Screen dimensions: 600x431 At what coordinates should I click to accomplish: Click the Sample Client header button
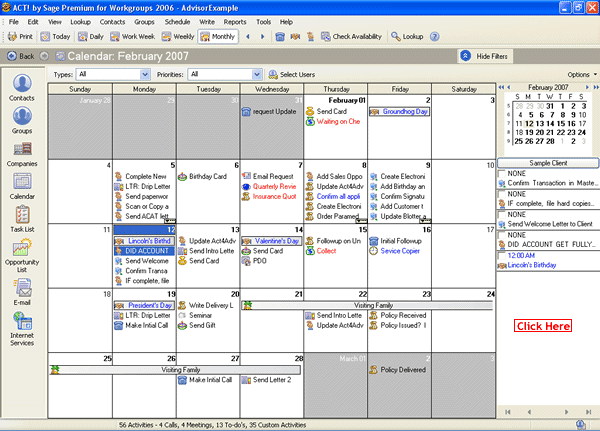pyautogui.click(x=548, y=163)
